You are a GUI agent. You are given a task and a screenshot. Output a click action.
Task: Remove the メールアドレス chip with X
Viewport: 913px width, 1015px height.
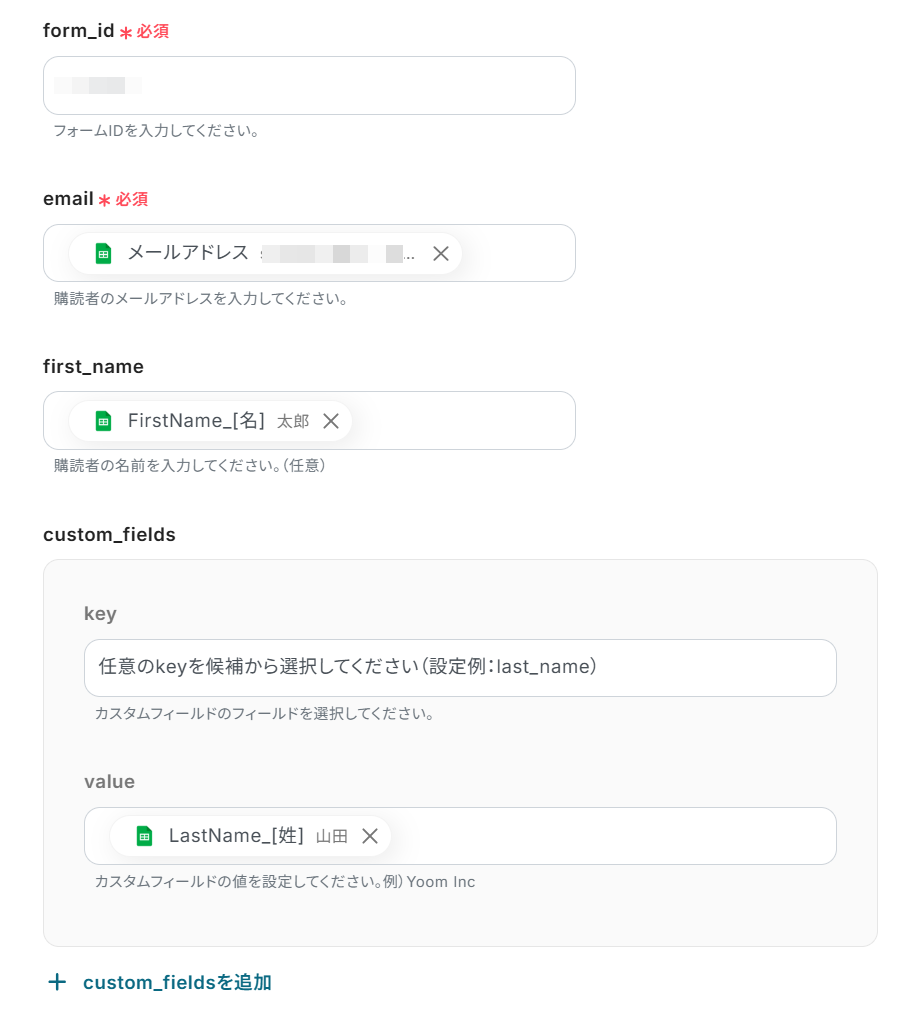(x=441, y=254)
